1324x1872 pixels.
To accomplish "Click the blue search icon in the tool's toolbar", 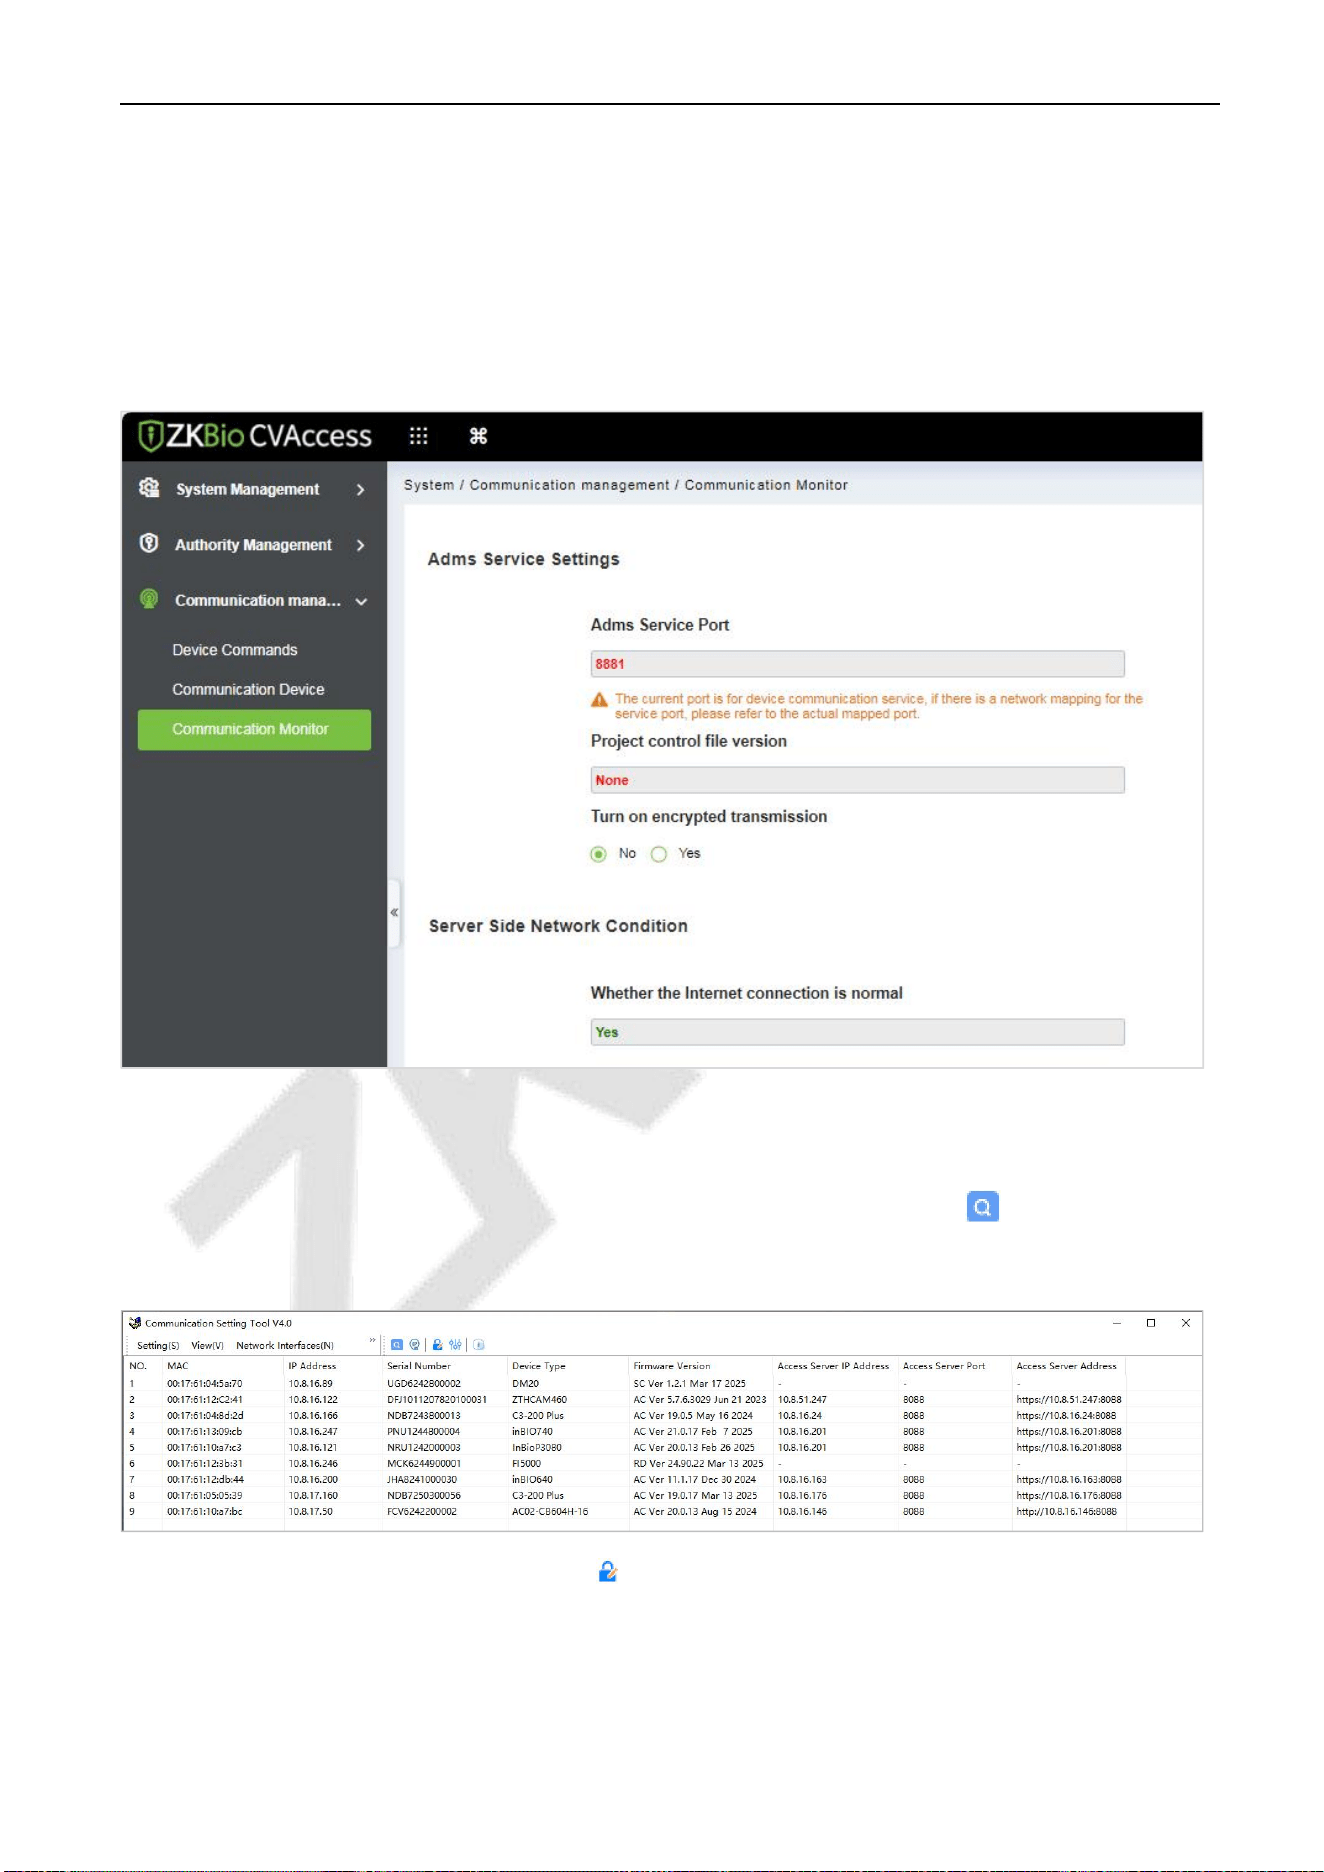I will coord(397,1345).
